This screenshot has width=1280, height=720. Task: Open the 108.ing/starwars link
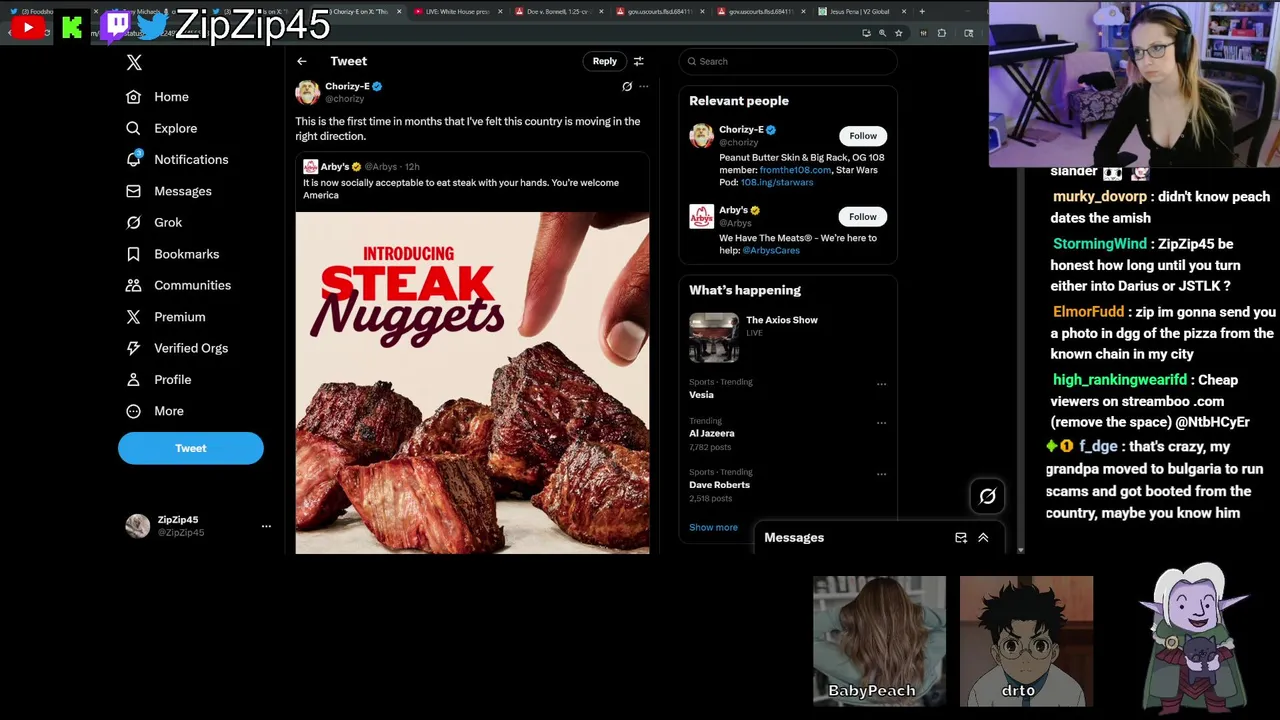tap(777, 183)
